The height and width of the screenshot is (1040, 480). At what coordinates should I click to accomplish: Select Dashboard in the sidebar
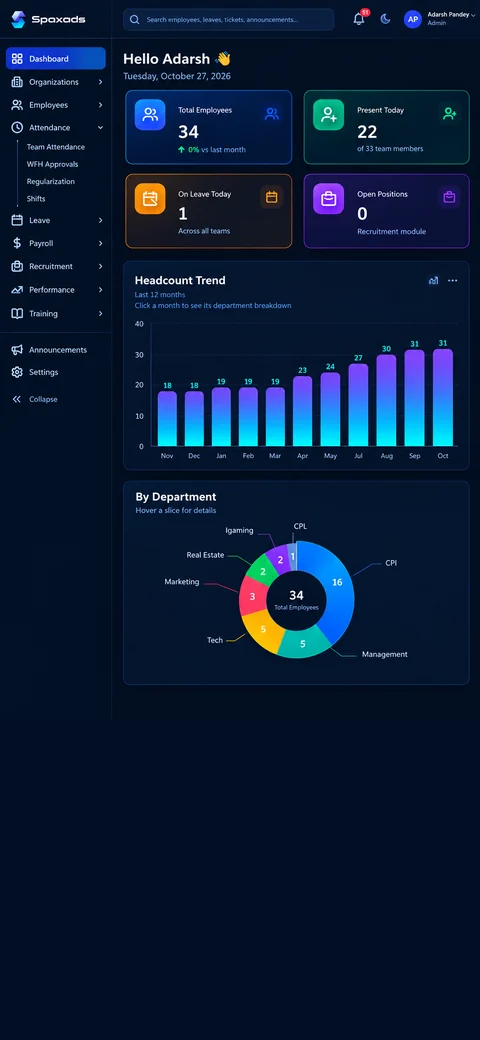[56, 58]
